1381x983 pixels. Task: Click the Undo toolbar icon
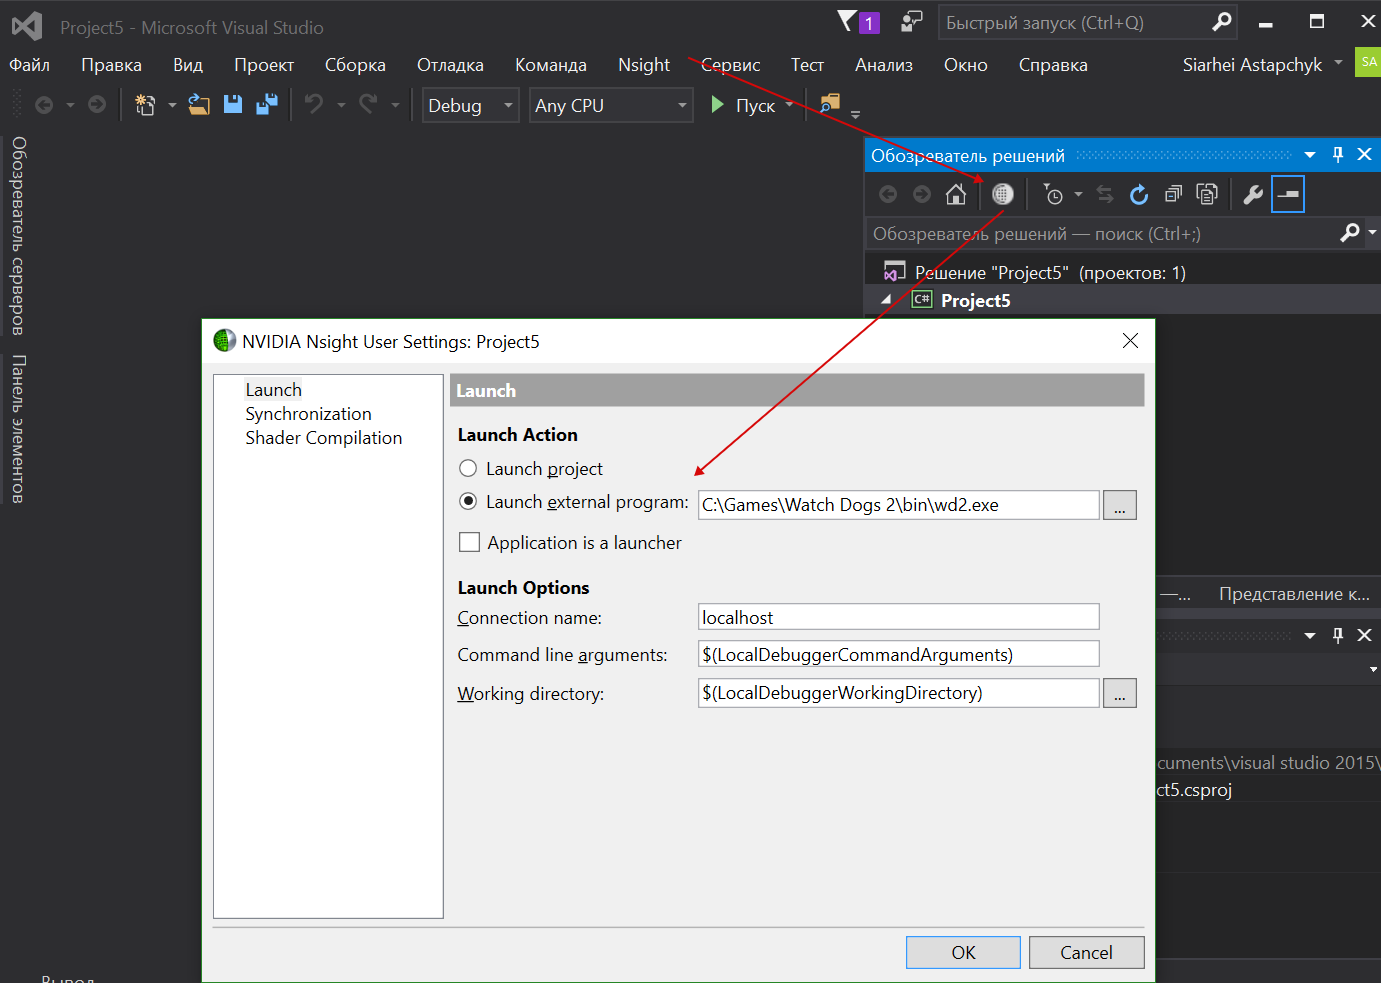pos(314,104)
